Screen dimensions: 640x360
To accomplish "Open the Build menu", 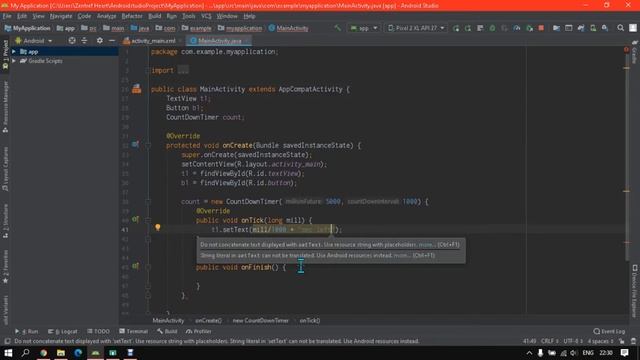I will click(154, 16).
